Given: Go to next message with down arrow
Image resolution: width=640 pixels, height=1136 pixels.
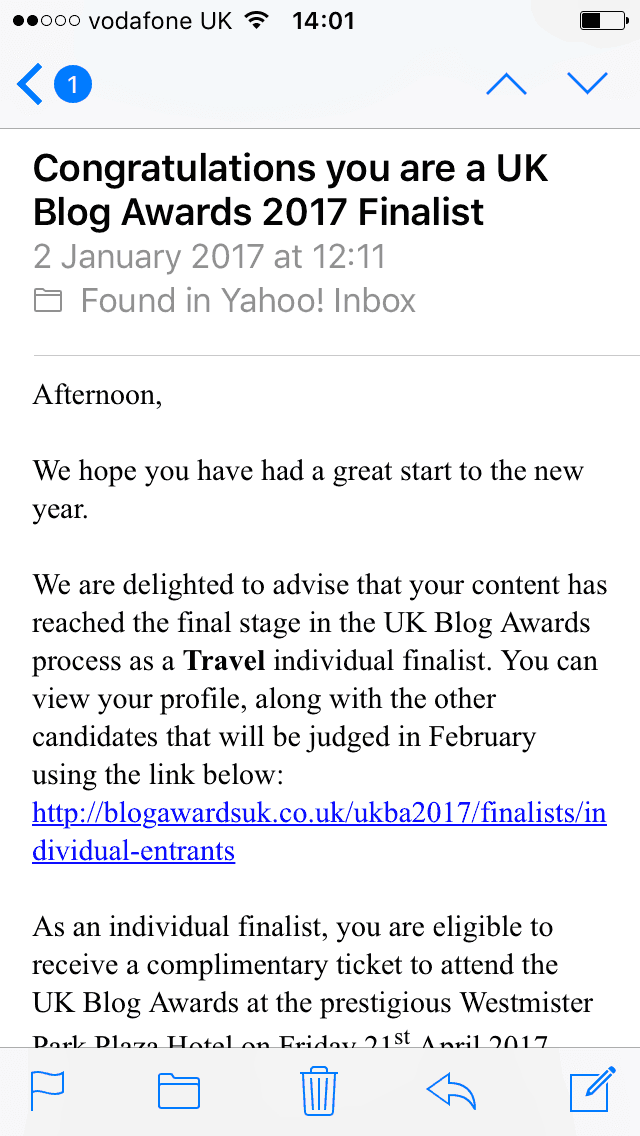Looking at the screenshot, I should 587,84.
